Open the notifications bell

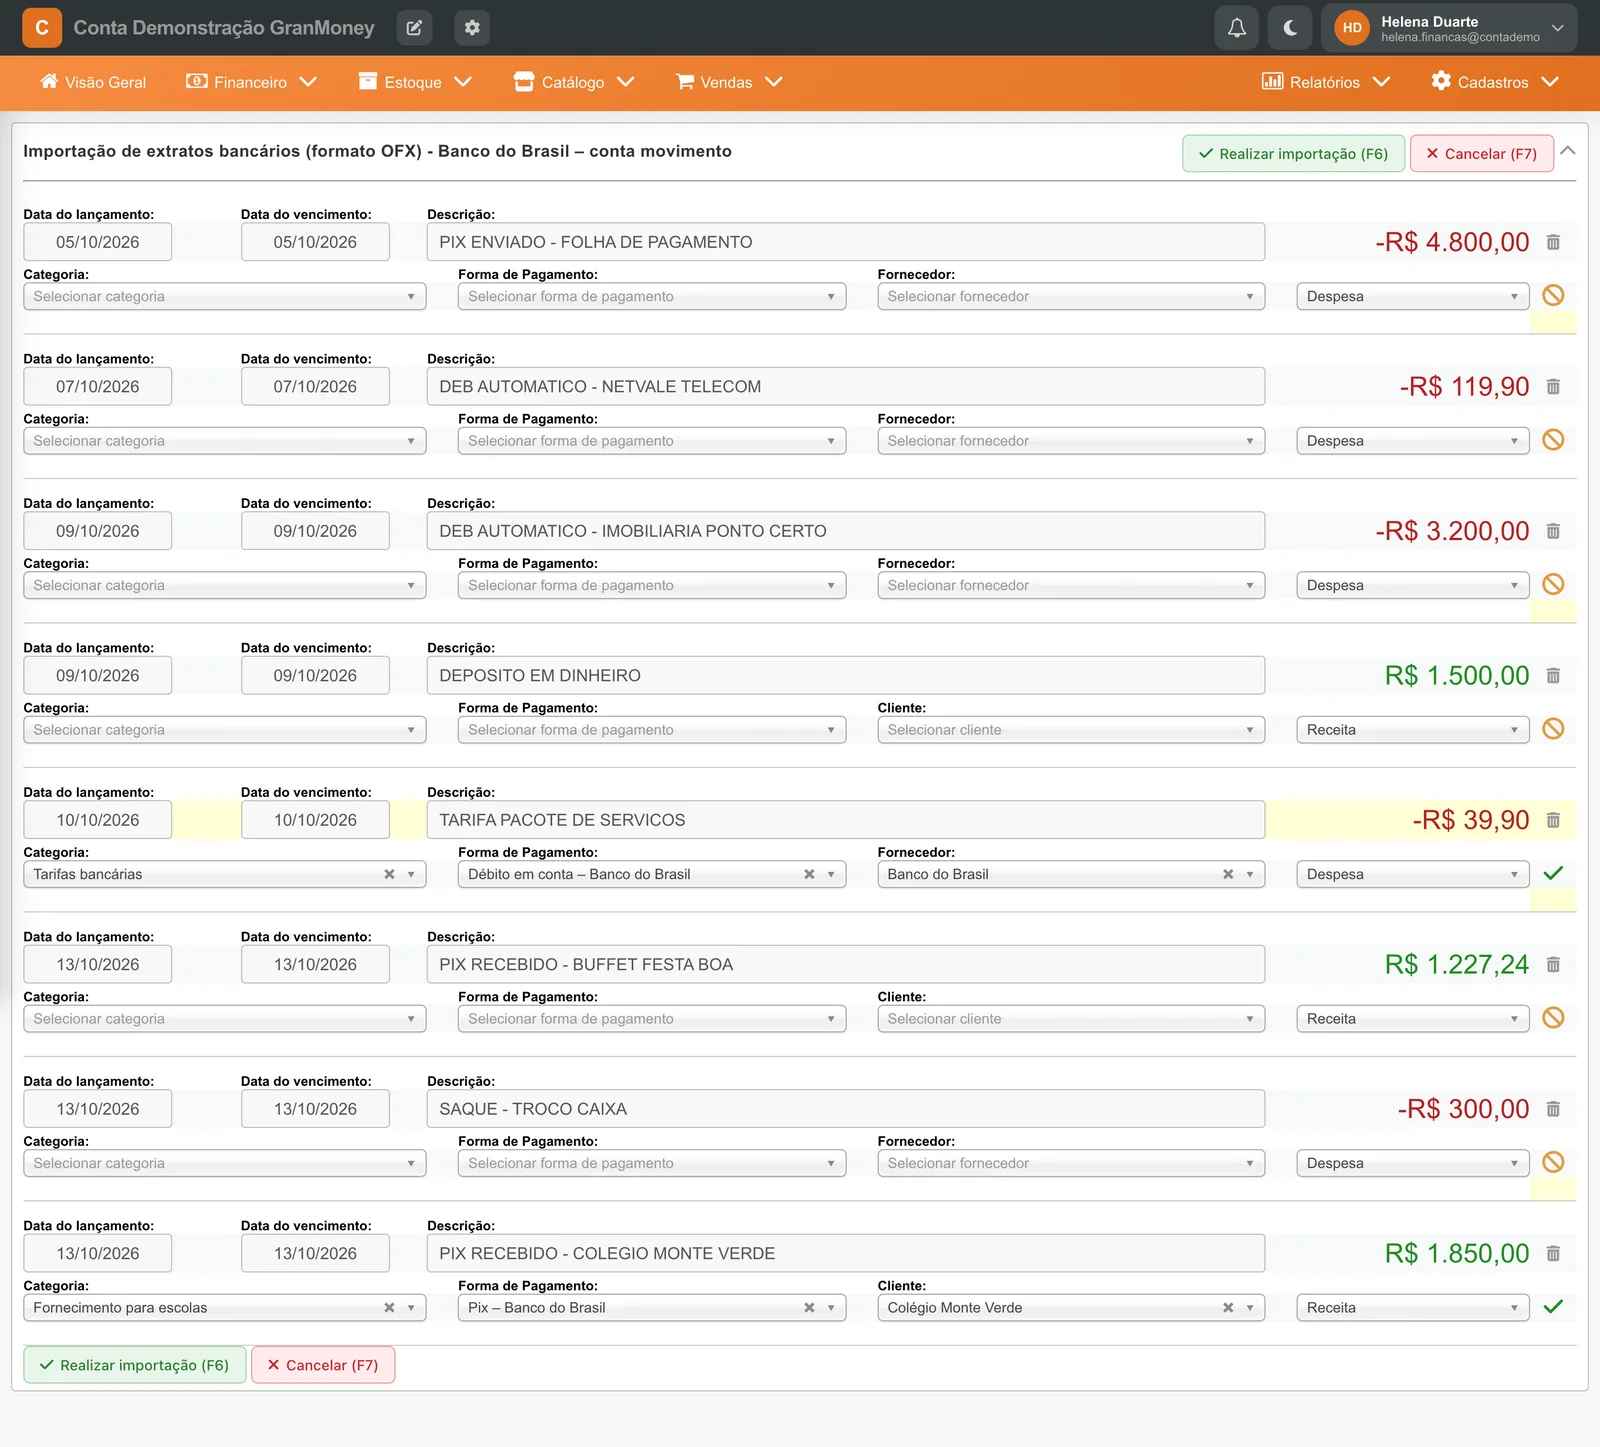[x=1237, y=28]
